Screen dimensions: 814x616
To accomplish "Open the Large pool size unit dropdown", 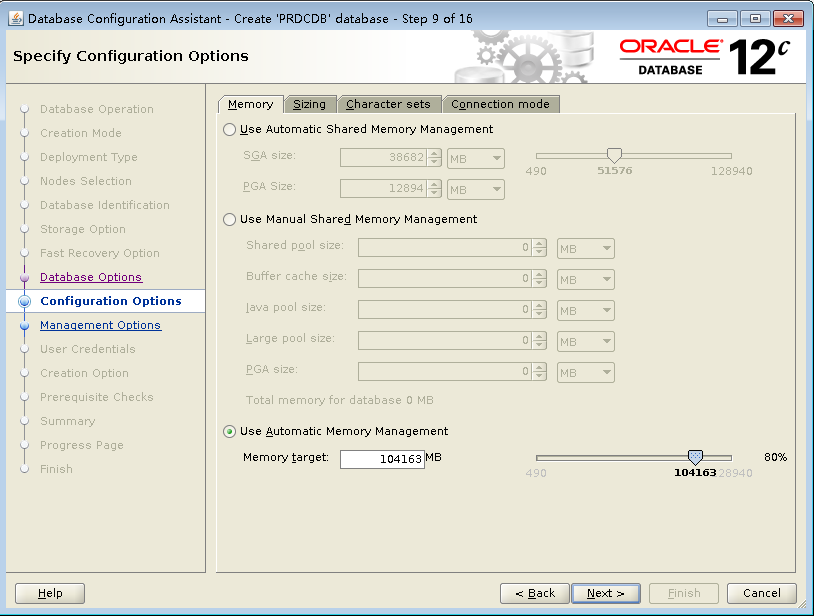I will click(586, 341).
